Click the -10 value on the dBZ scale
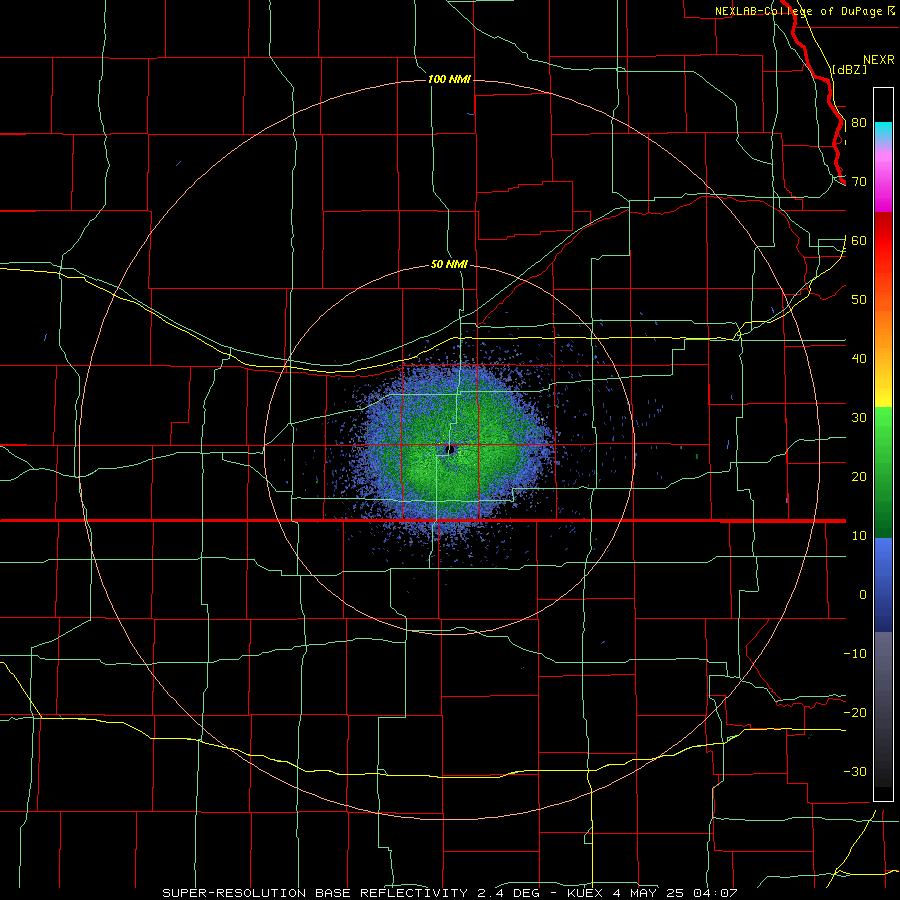 click(x=855, y=654)
